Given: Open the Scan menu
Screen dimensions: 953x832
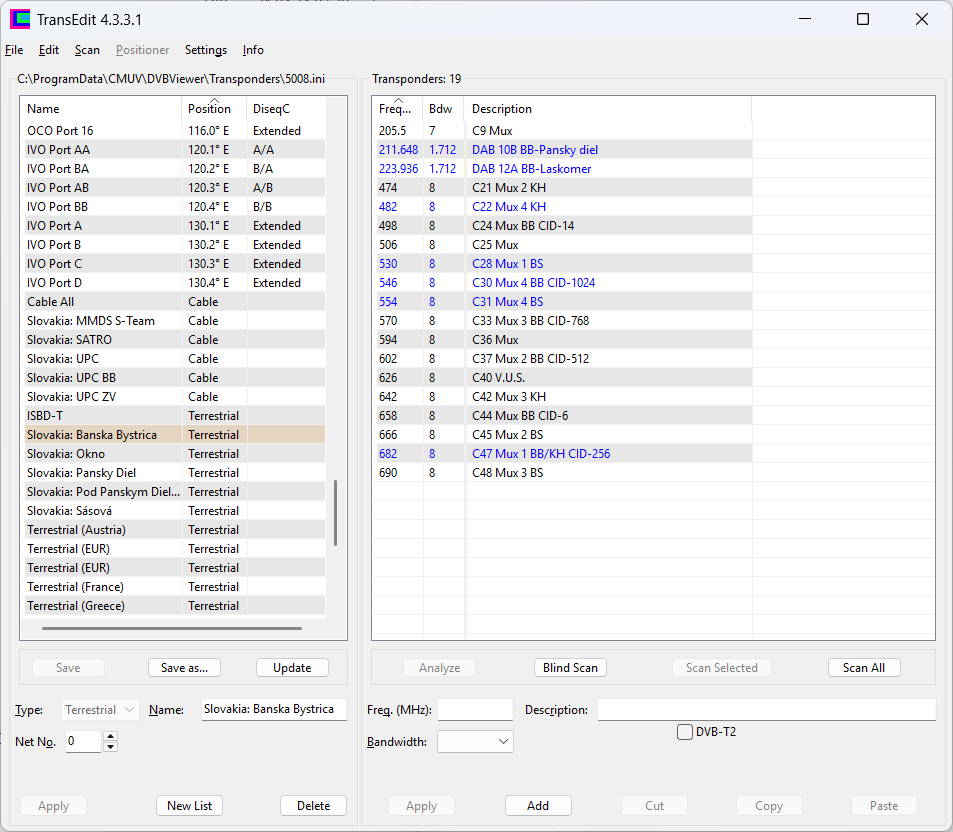Looking at the screenshot, I should pos(87,50).
